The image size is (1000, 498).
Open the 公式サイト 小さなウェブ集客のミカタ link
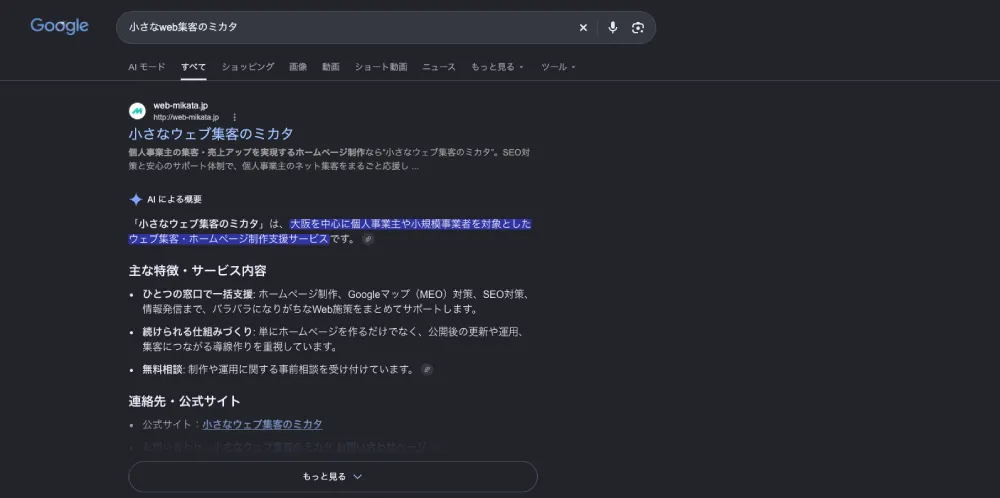coord(262,425)
